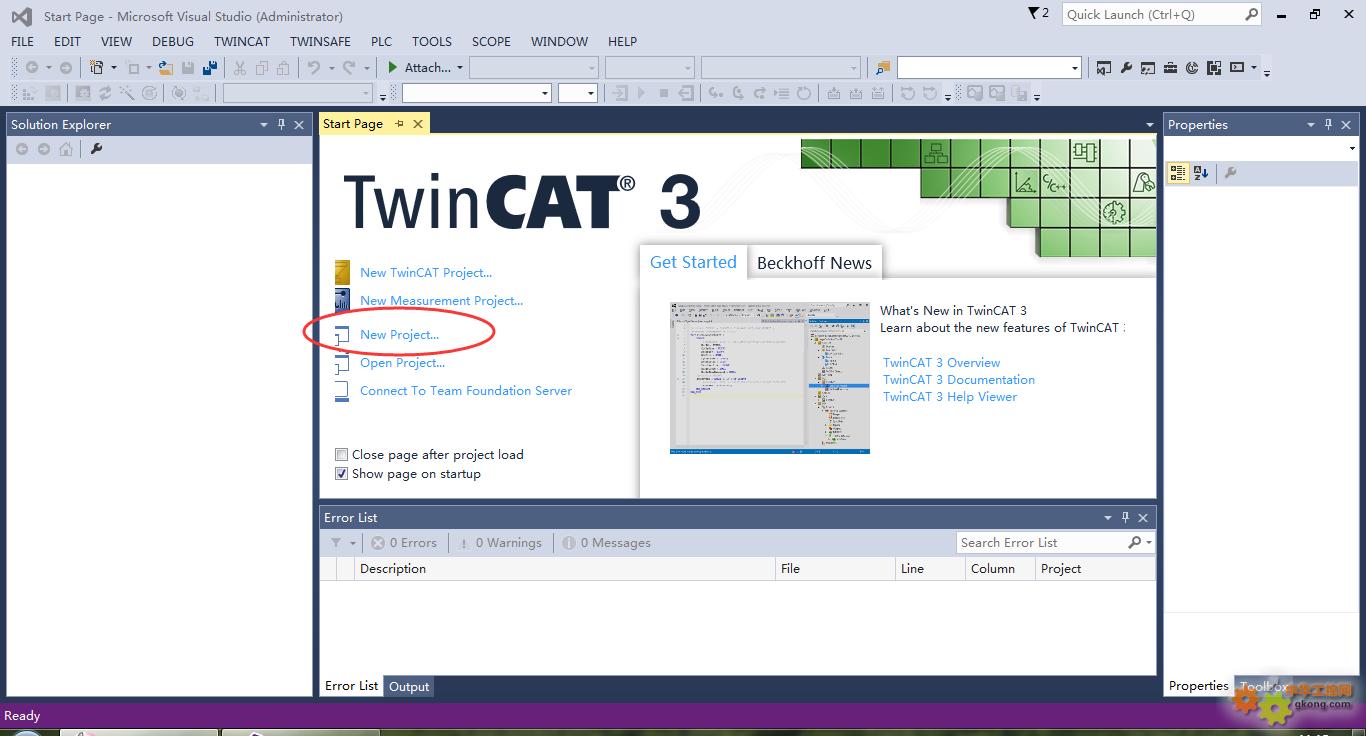Click Categorized view icon in Properties panel
The image size is (1366, 736).
[x=1178, y=173]
